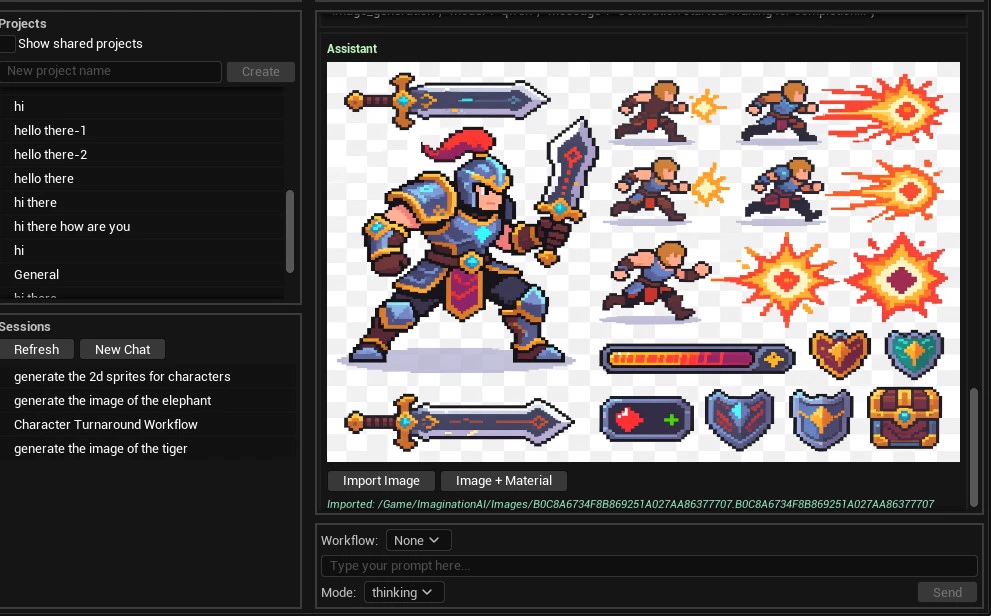Open the Workflow dropdown
The width and height of the screenshot is (991, 616).
(x=418, y=541)
